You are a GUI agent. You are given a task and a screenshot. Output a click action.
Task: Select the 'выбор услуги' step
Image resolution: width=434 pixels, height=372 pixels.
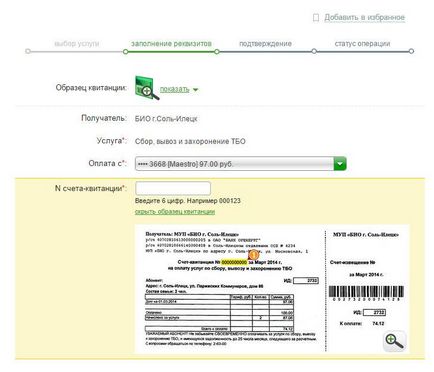point(77,44)
